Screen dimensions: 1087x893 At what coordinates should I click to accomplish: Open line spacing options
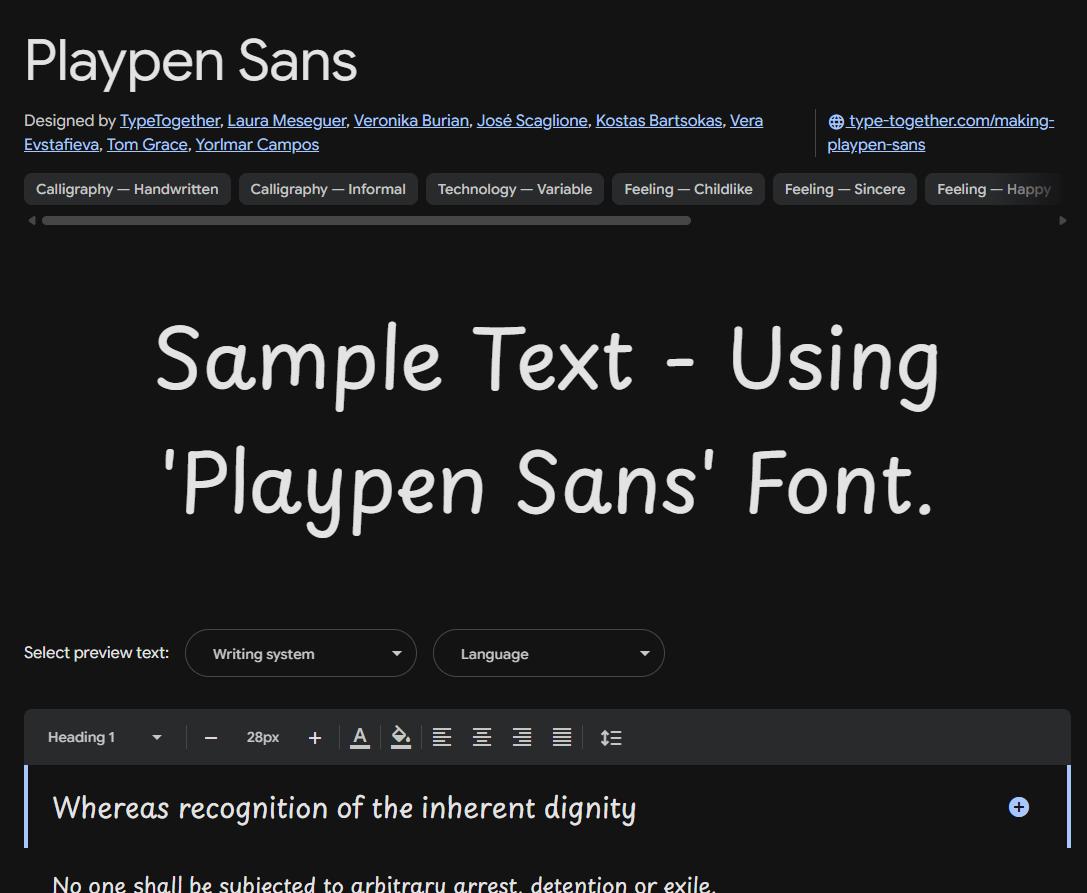[611, 737]
